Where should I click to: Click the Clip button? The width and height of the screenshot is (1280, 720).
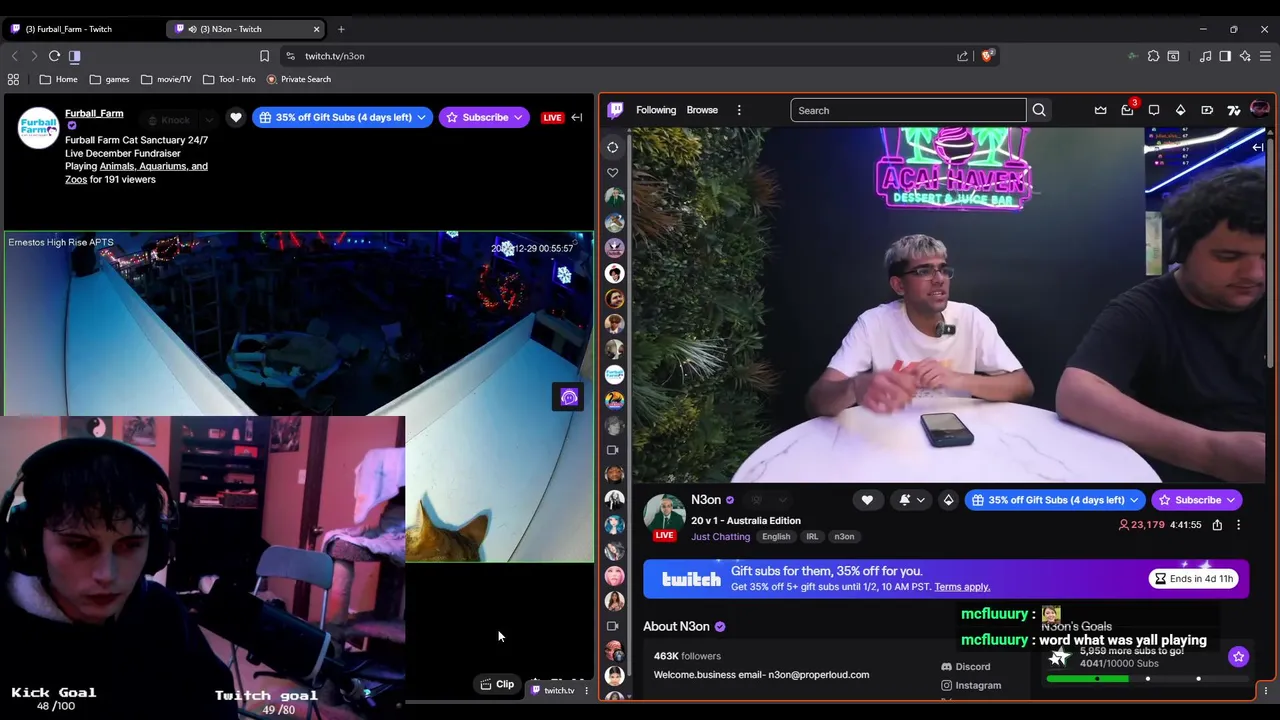click(497, 685)
